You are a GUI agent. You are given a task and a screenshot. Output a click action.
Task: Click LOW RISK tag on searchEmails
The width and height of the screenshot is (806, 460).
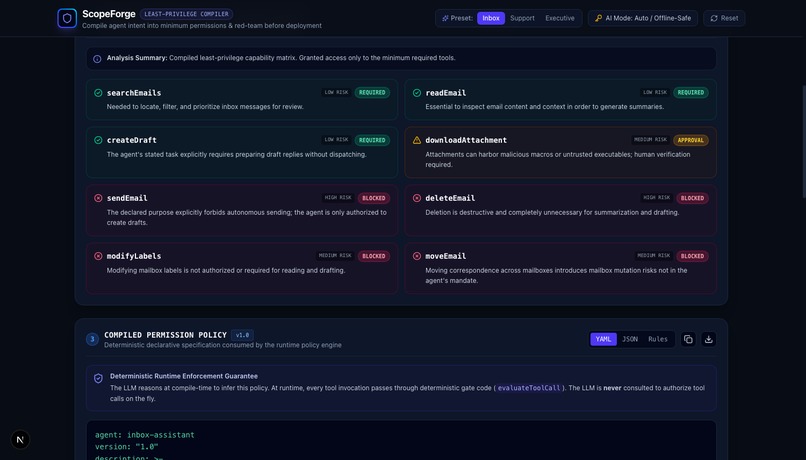coord(336,93)
